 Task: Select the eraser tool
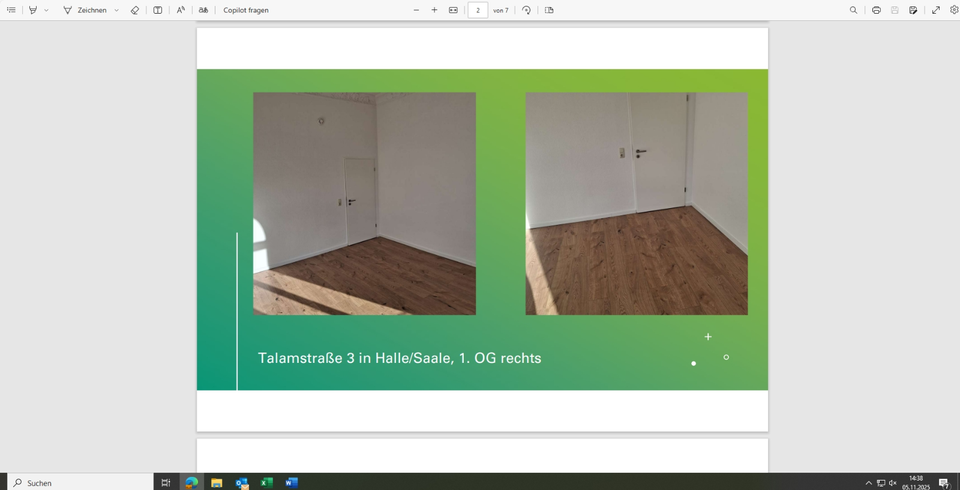click(x=135, y=10)
